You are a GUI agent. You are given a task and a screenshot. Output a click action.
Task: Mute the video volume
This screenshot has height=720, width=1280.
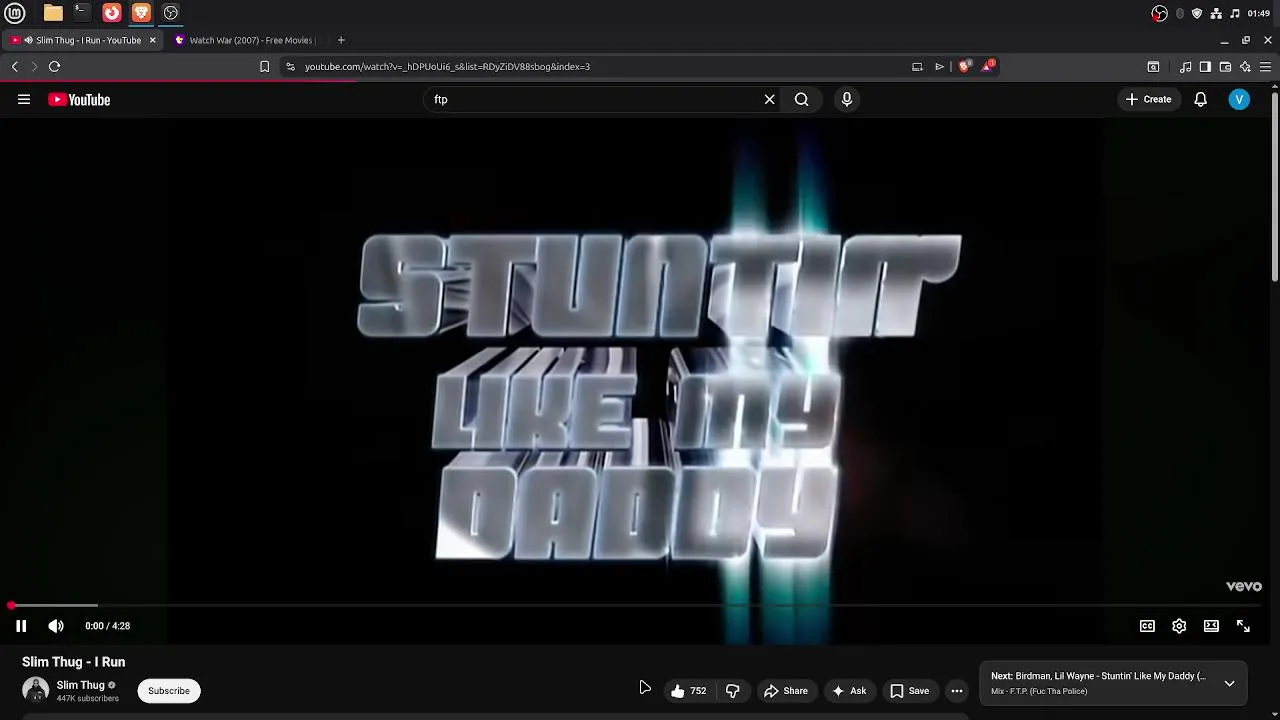pos(56,626)
